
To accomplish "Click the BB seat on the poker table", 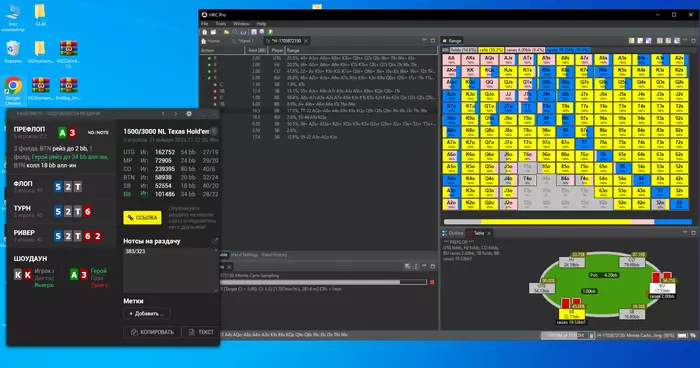I will click(572, 314).
